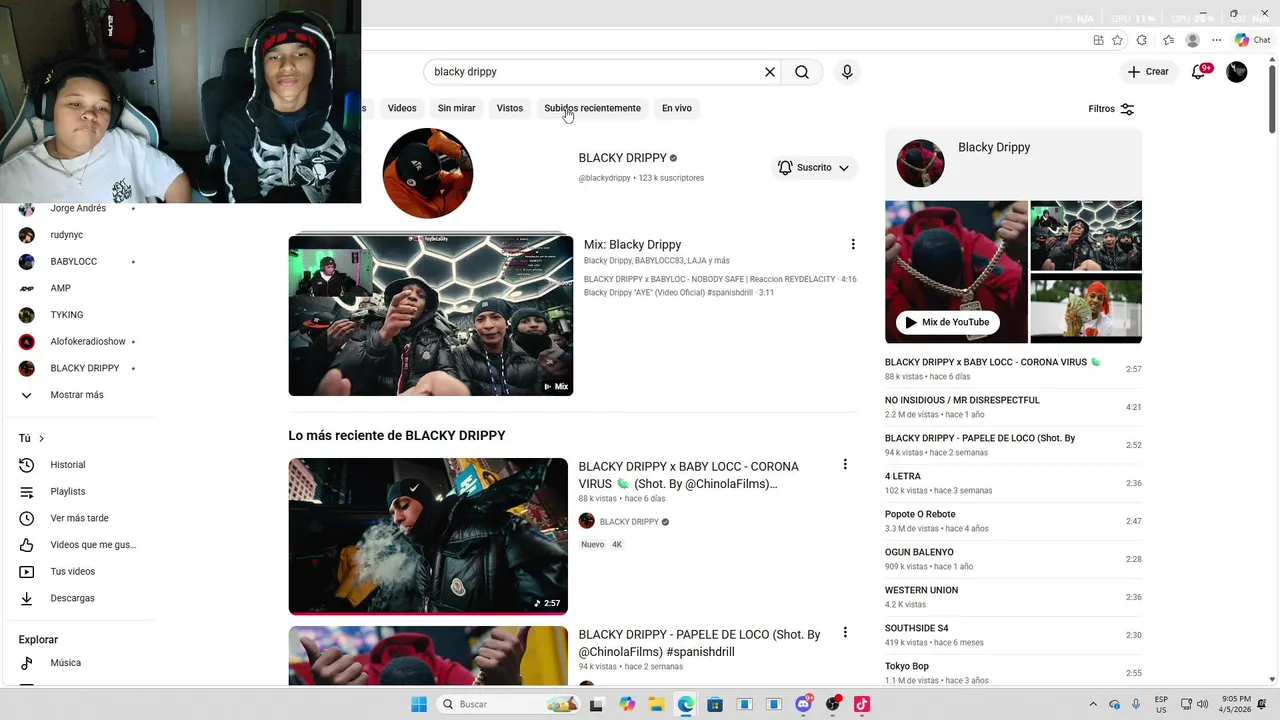Show hidden system tray icons

[x=1093, y=704]
